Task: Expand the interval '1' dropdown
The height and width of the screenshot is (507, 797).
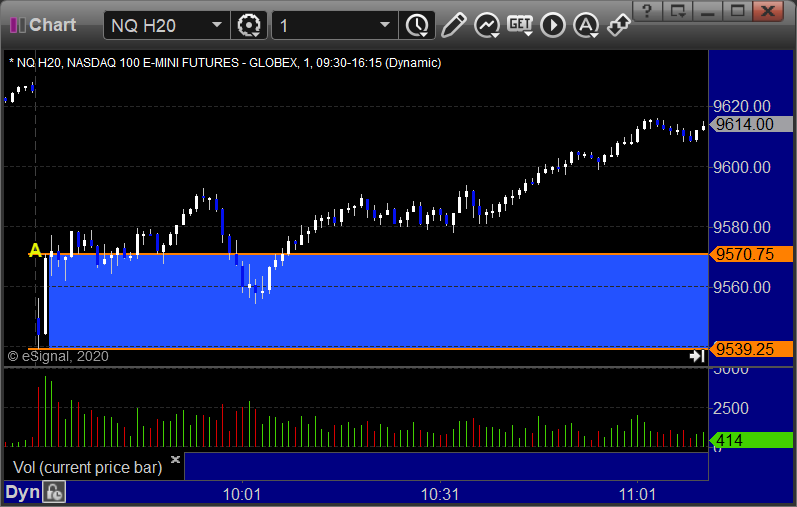Action: pos(385,25)
